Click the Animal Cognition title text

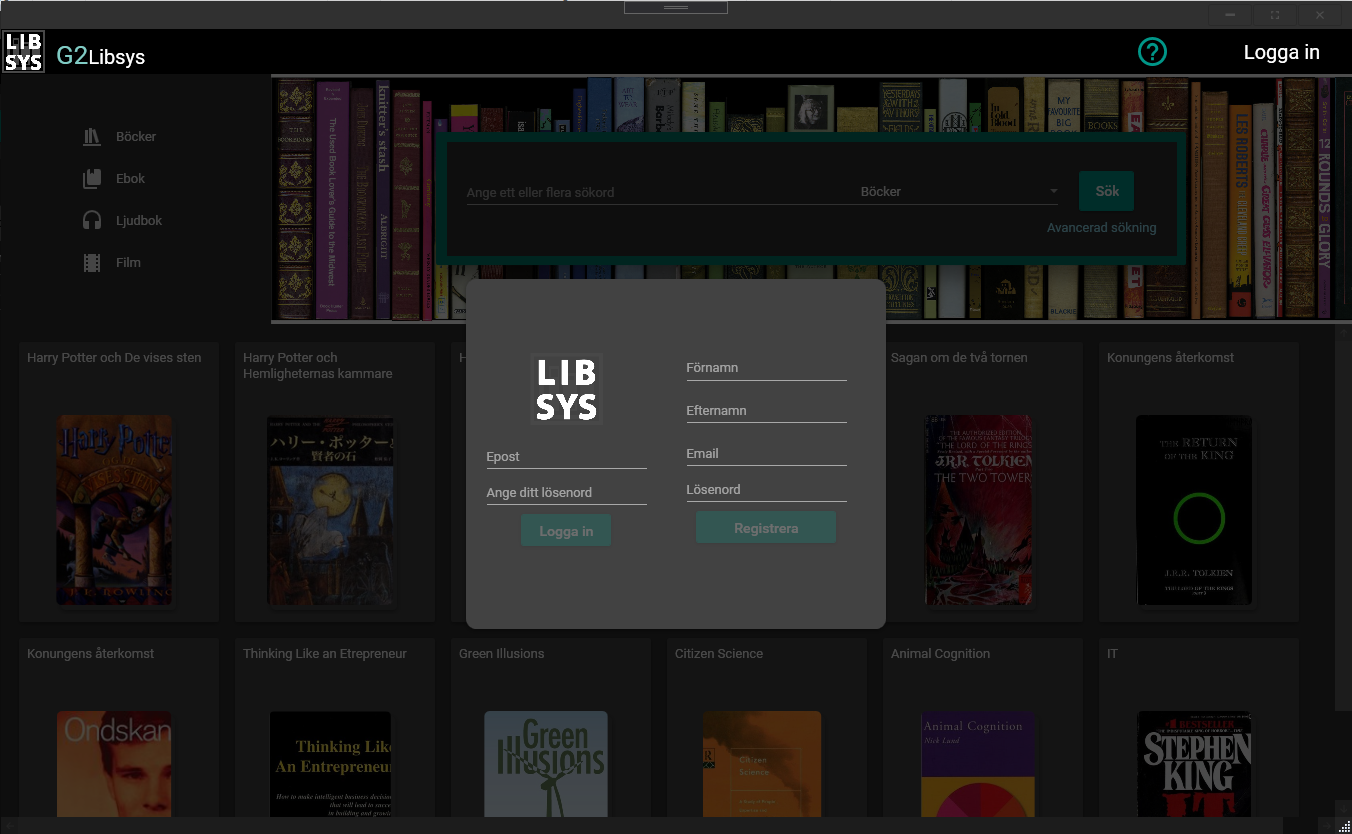(940, 654)
